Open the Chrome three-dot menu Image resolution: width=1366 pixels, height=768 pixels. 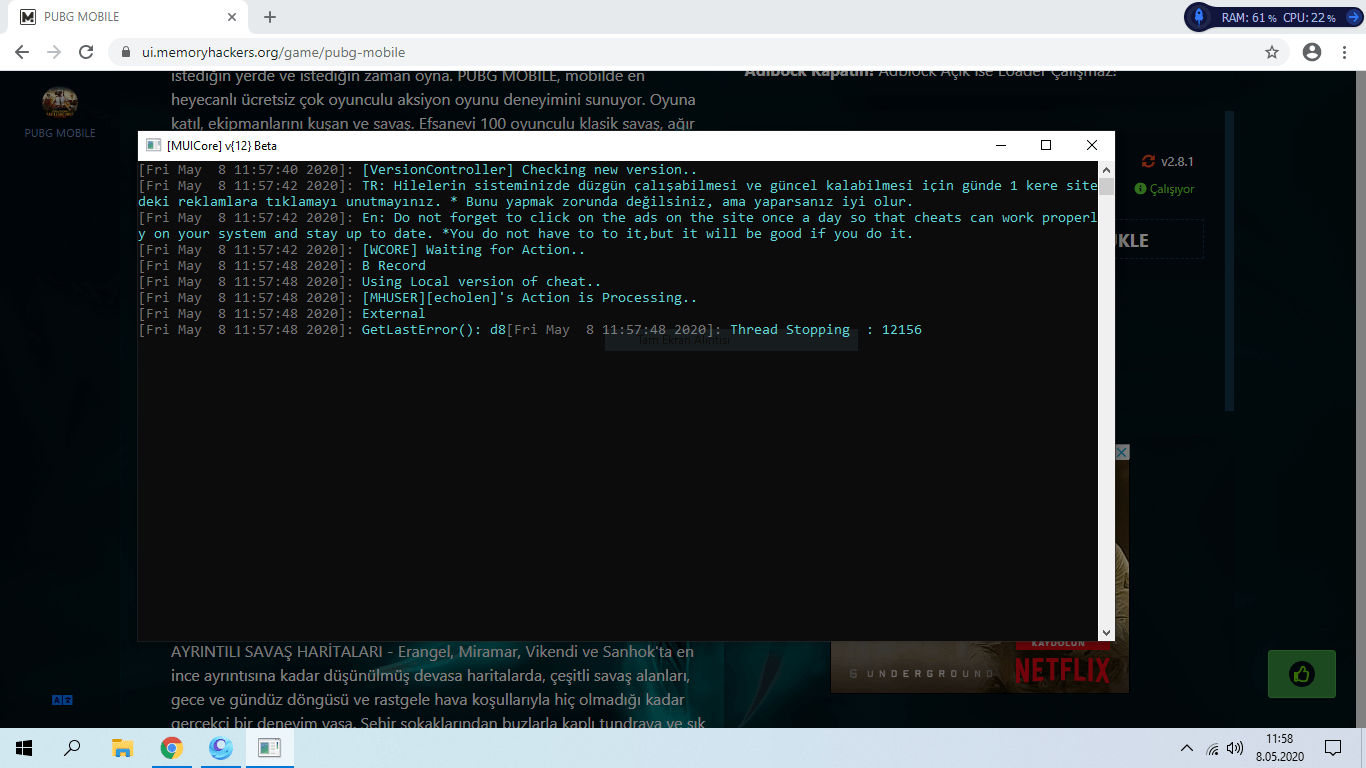[x=1344, y=52]
